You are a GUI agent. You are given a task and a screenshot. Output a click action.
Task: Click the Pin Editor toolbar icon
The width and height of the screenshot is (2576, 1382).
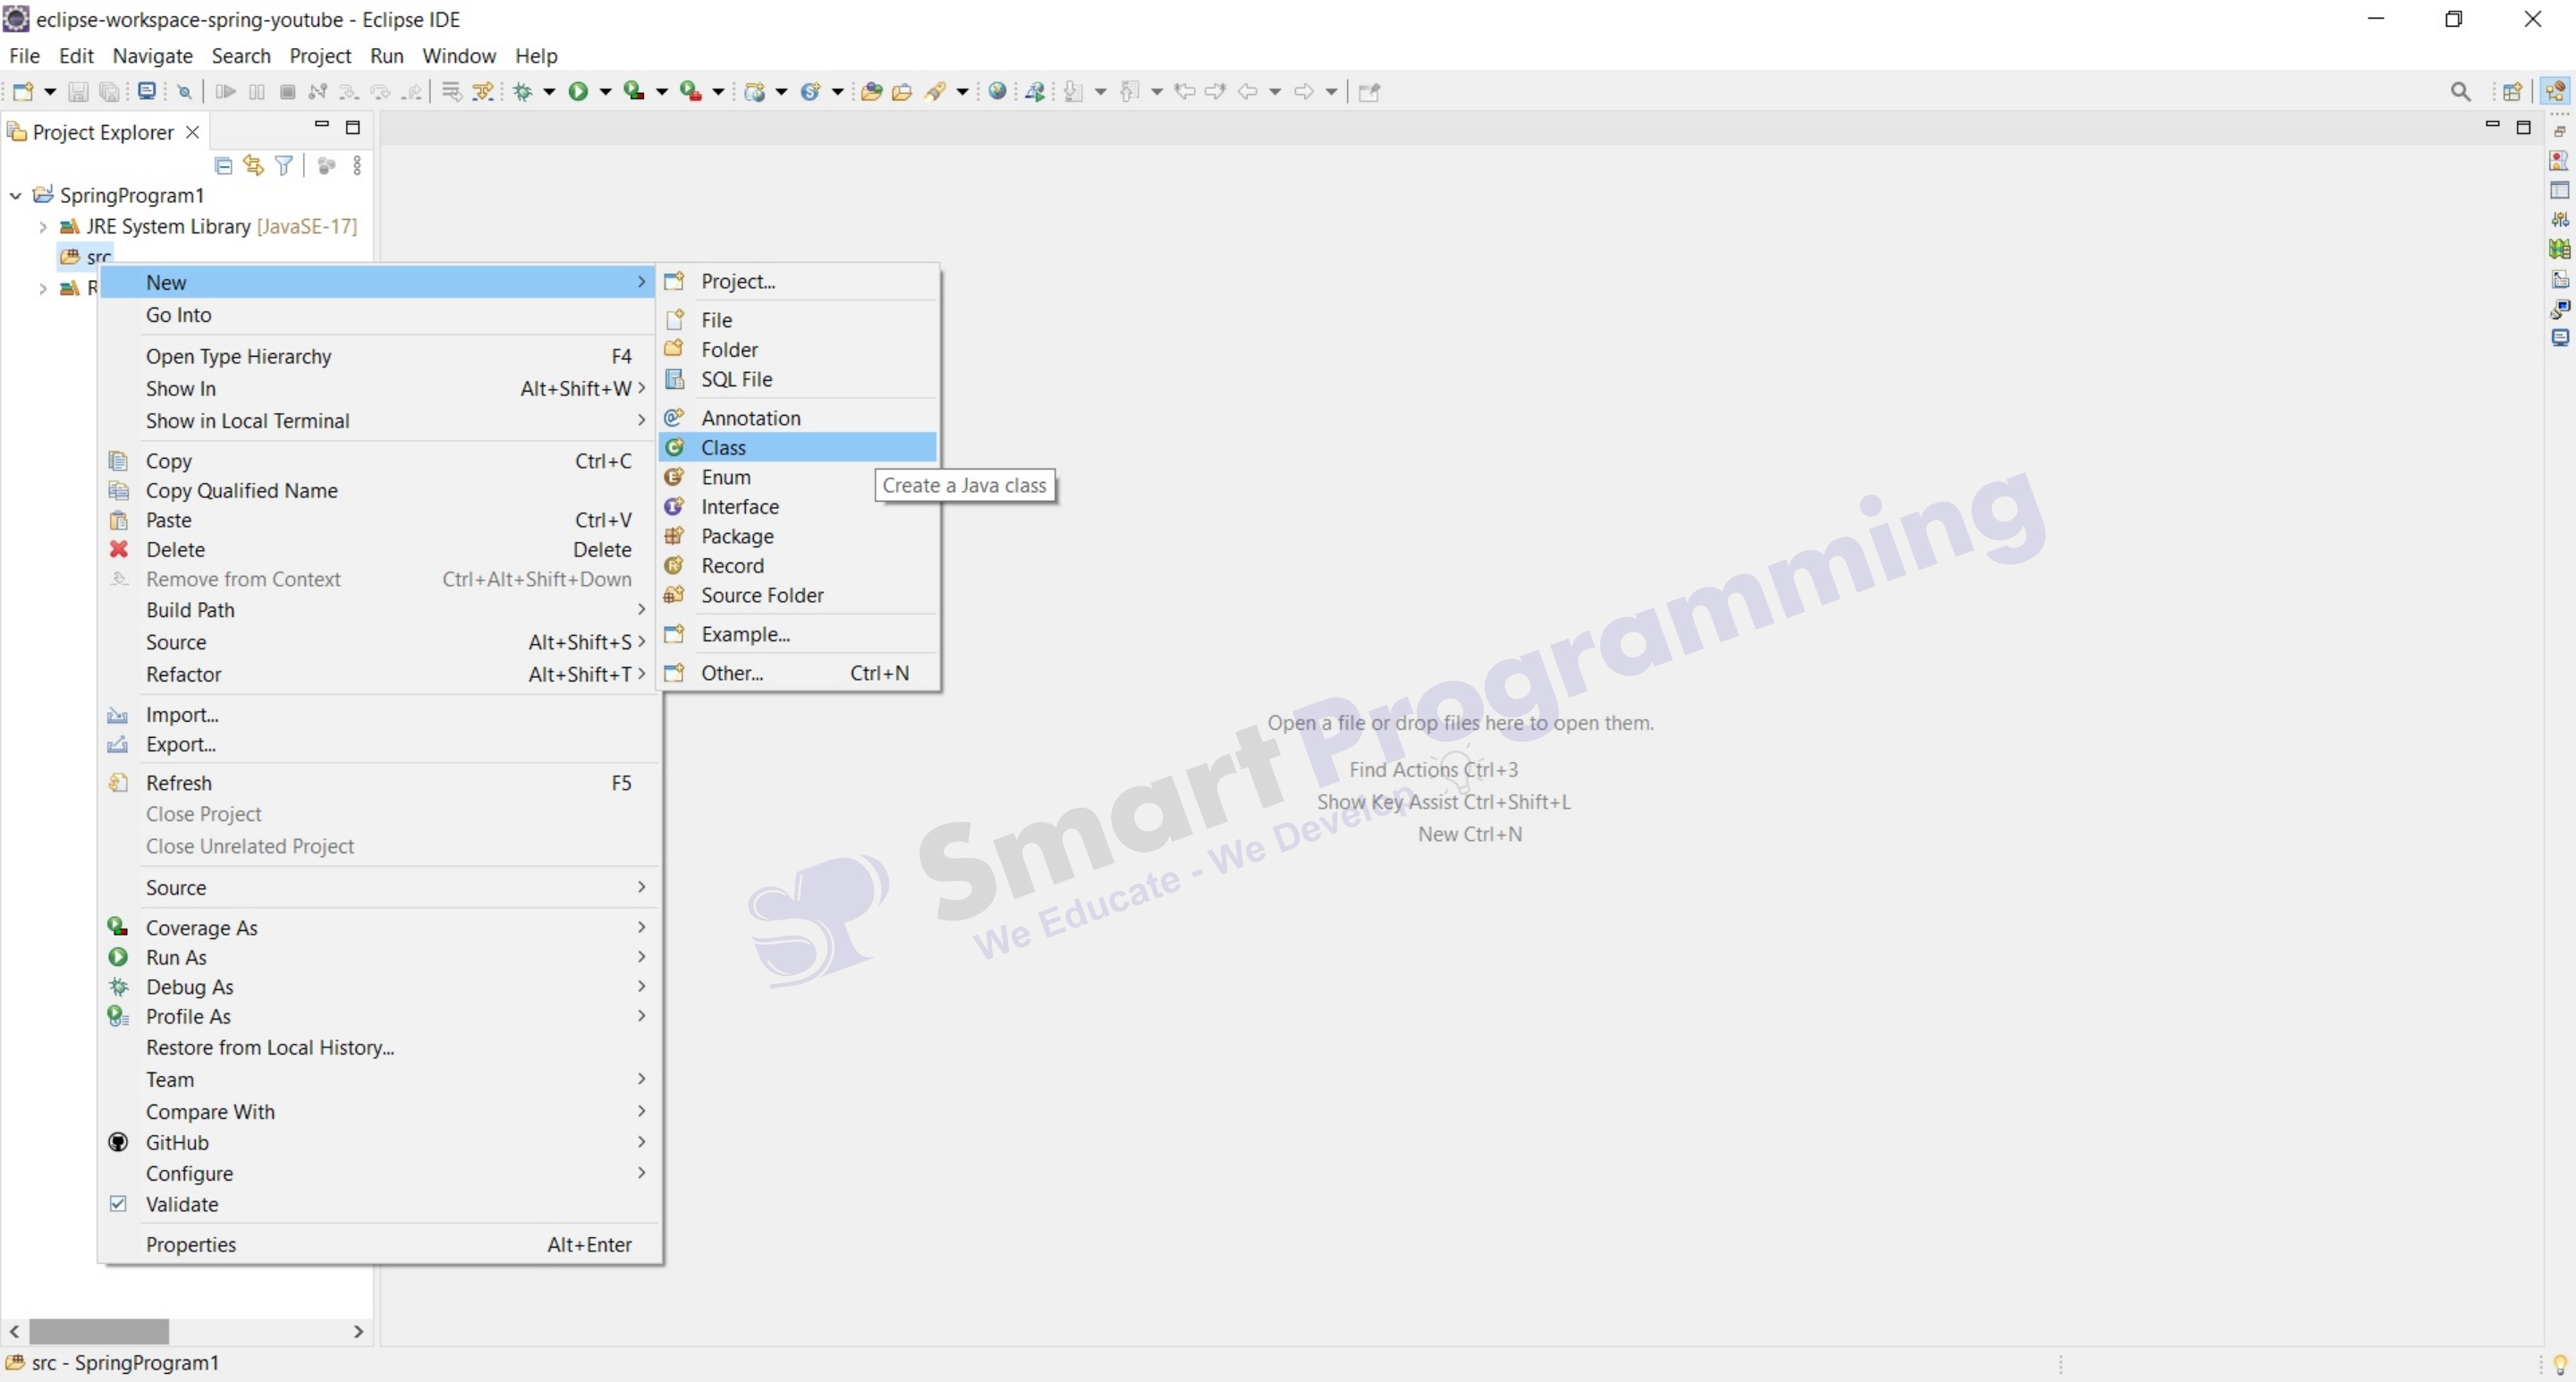click(x=1369, y=92)
